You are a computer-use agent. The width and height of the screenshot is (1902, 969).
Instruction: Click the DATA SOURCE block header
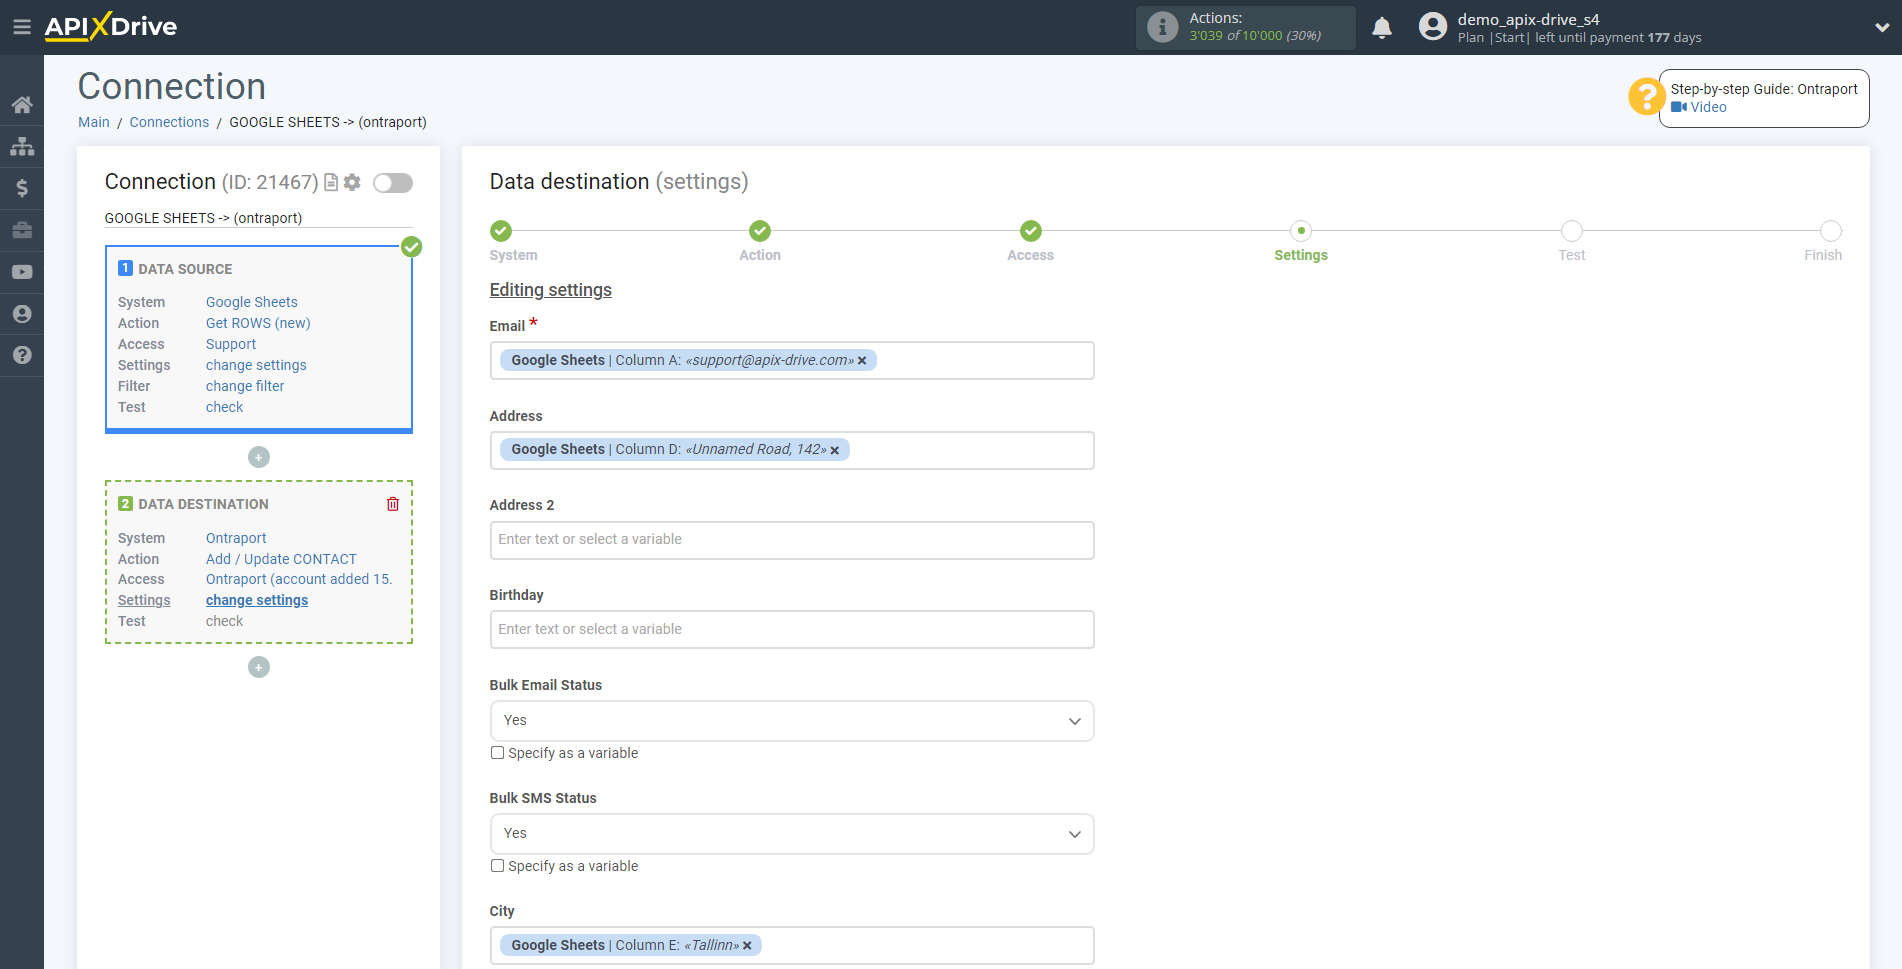tap(185, 269)
